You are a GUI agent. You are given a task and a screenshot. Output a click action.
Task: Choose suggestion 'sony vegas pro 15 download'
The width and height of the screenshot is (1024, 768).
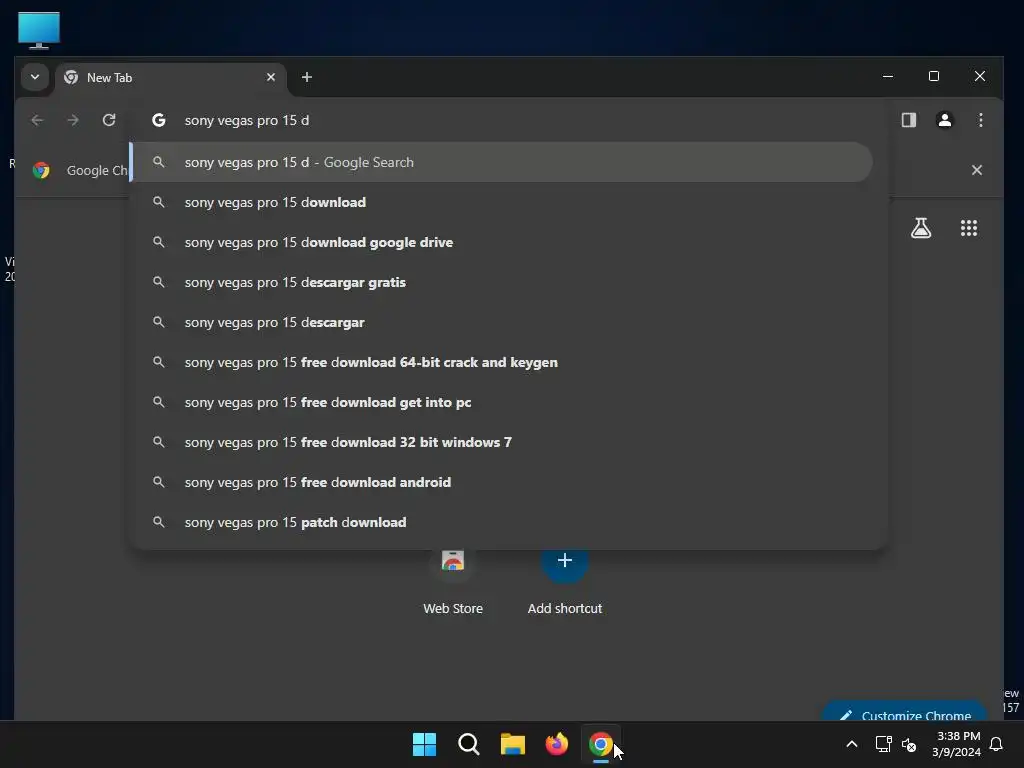click(x=502, y=202)
